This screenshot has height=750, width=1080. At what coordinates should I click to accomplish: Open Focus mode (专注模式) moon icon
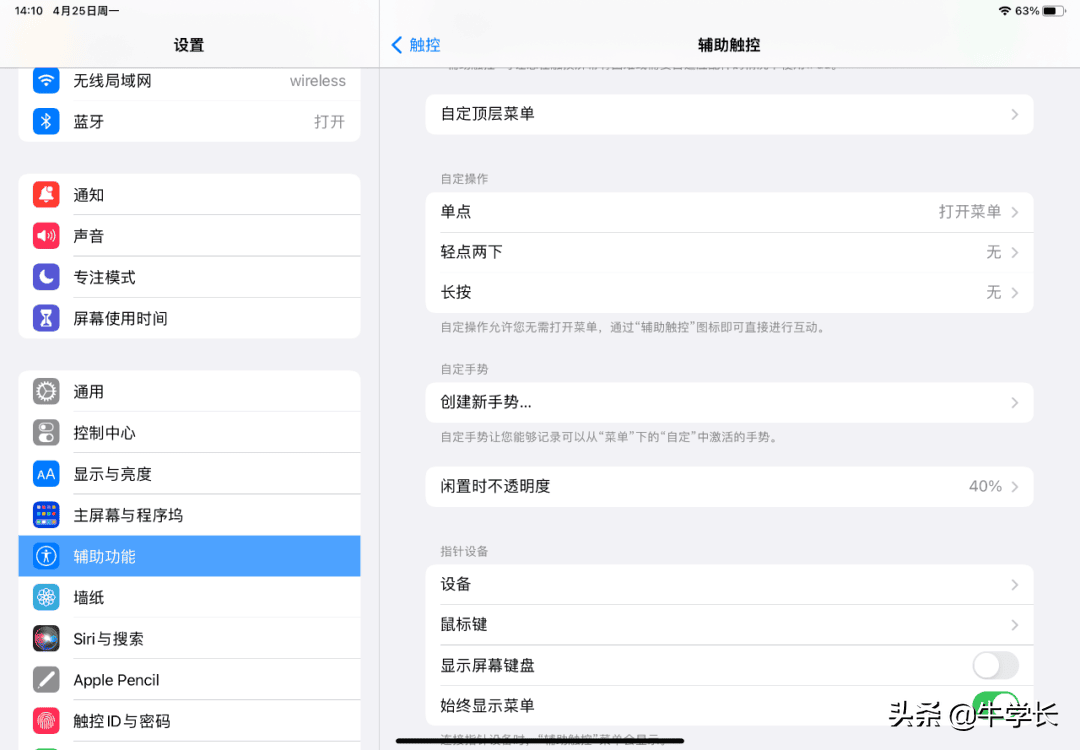coord(46,277)
